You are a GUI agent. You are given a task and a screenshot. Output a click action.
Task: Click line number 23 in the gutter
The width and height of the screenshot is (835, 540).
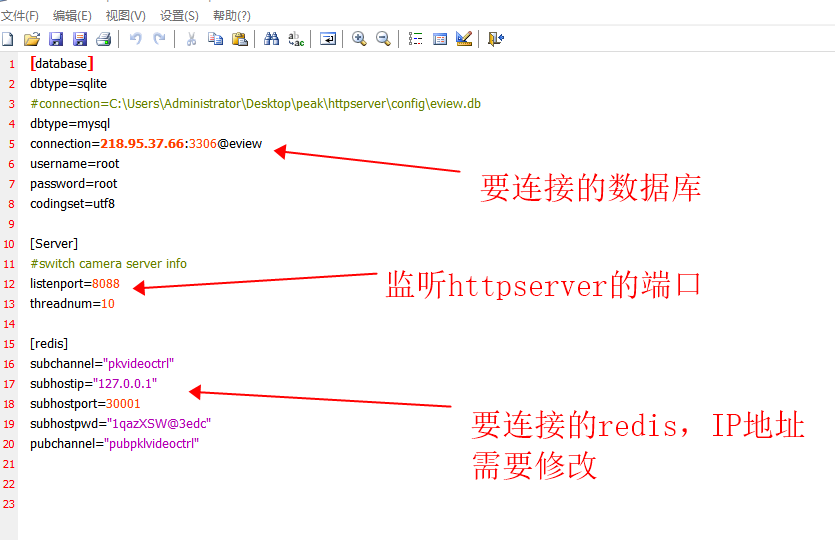pos(9,504)
